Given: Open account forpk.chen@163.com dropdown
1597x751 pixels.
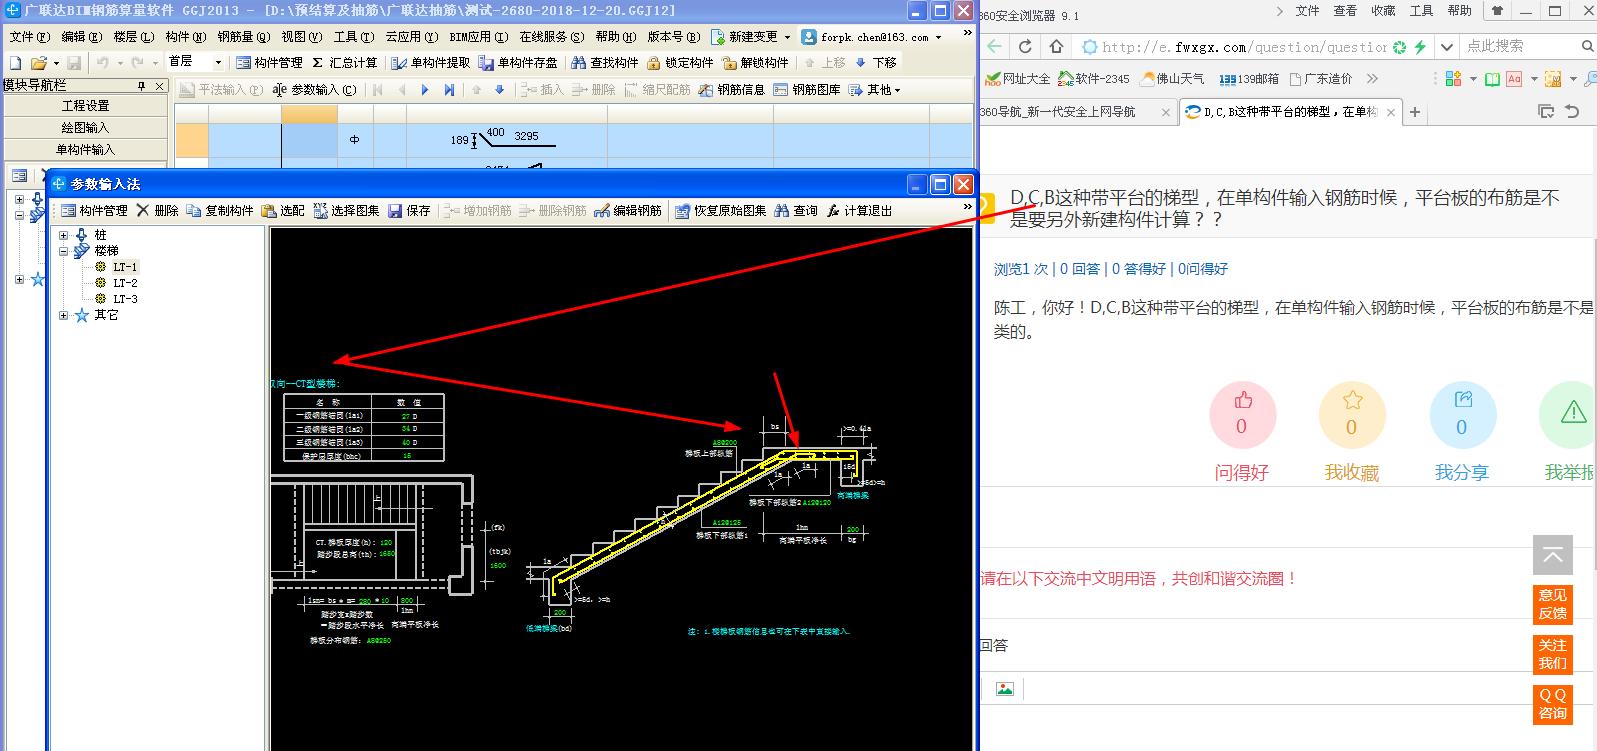Looking at the screenshot, I should tap(938, 37).
